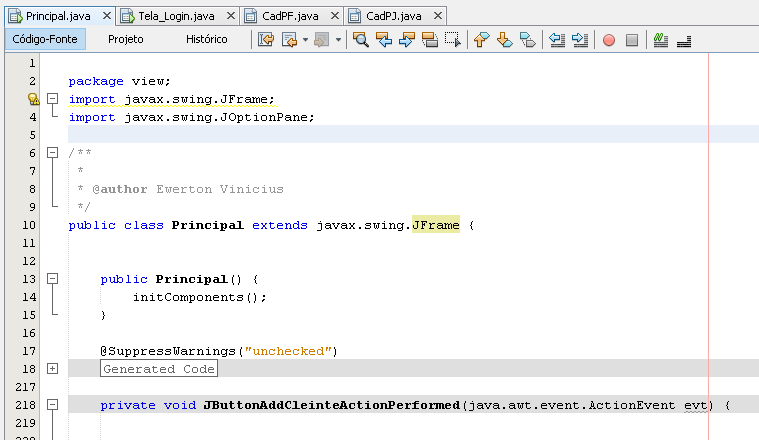Screen dimensions: 759x440
Task: Click the author name Ewerton Vinicius
Action: click(x=220, y=189)
